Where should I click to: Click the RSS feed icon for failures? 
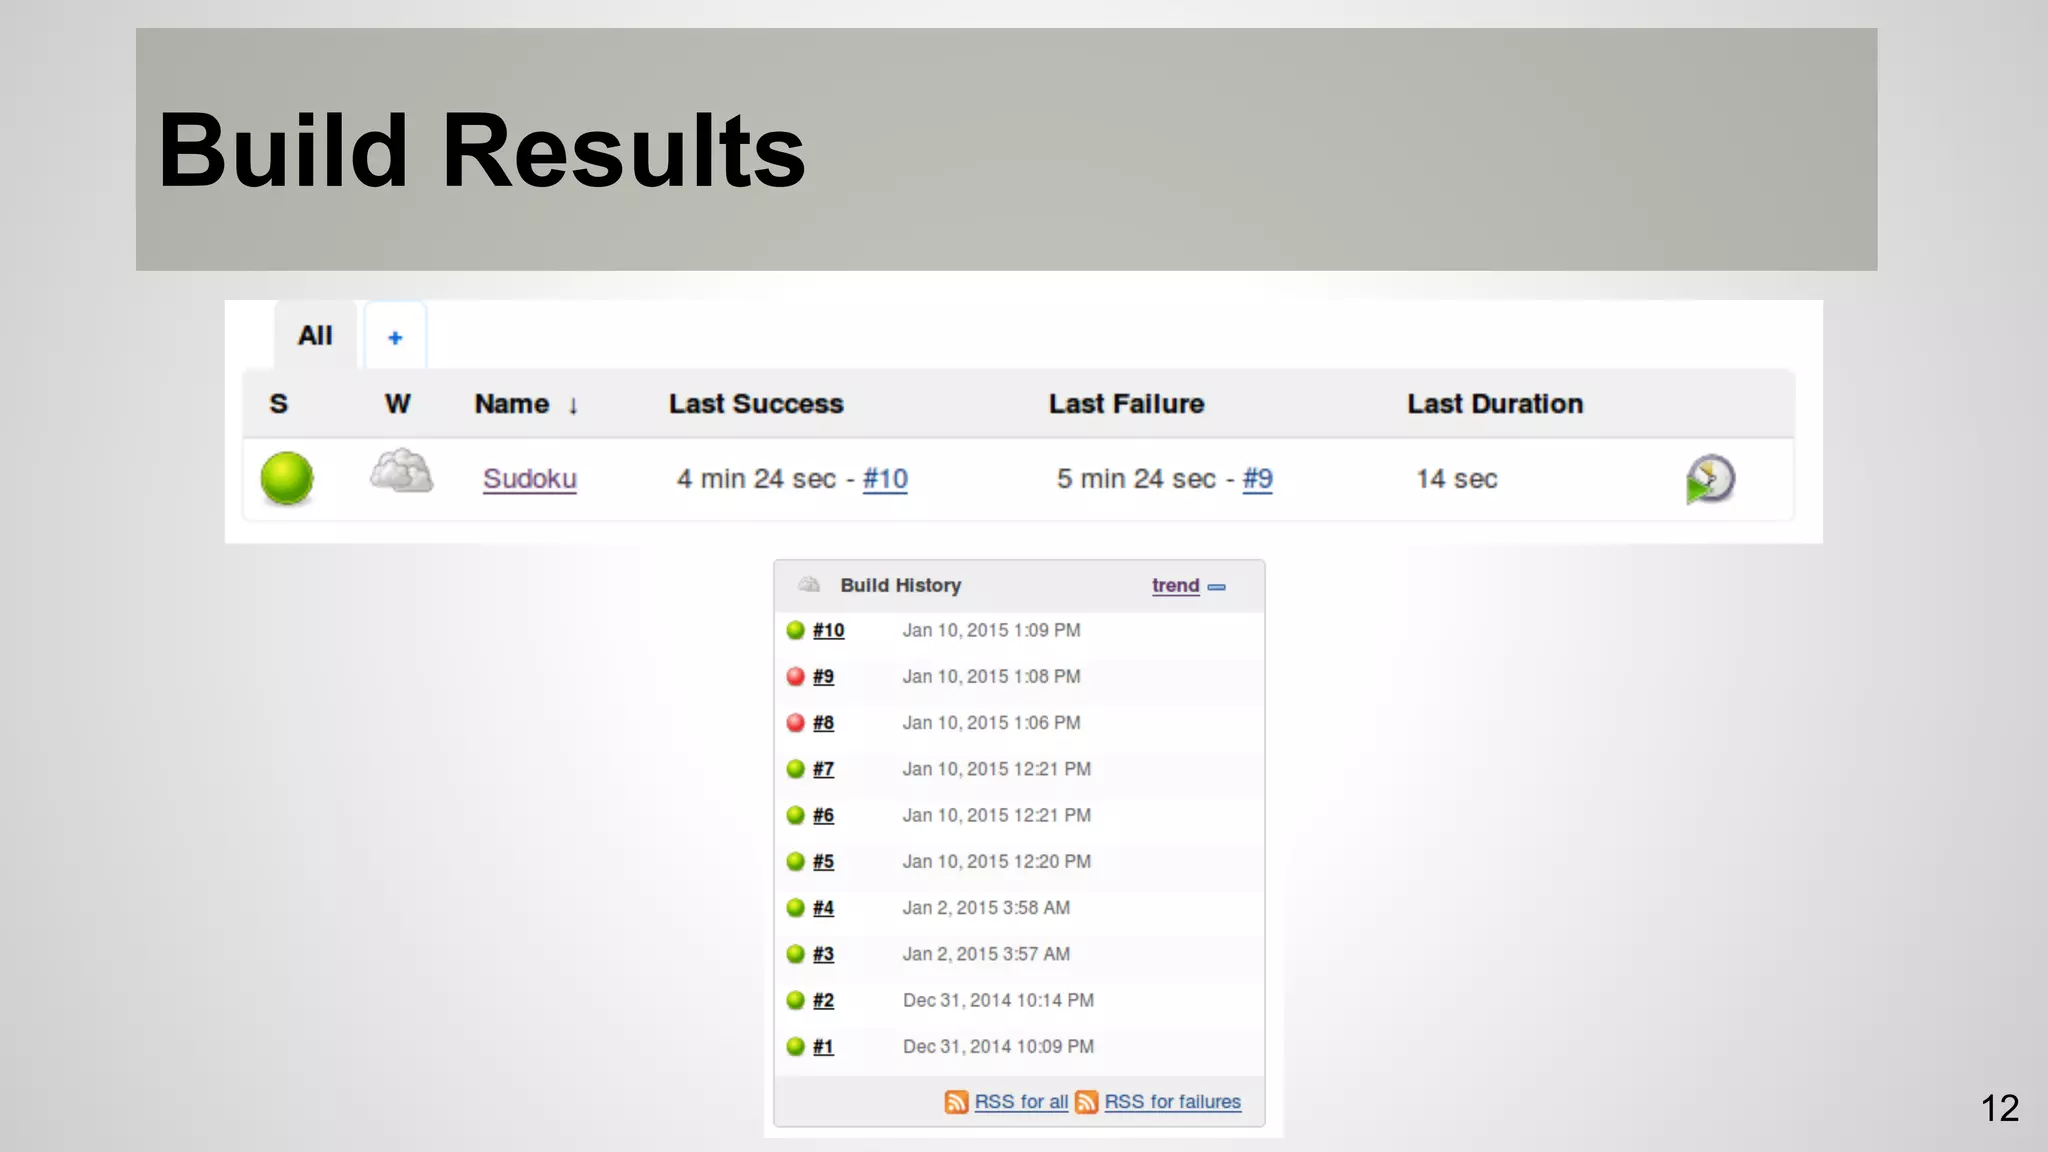point(1087,1102)
